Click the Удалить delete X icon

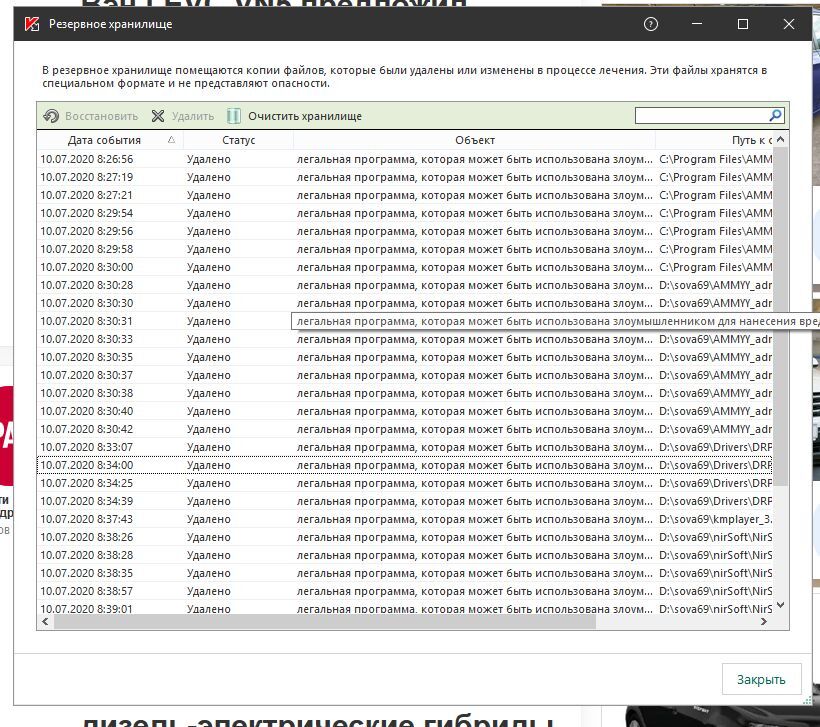point(158,116)
